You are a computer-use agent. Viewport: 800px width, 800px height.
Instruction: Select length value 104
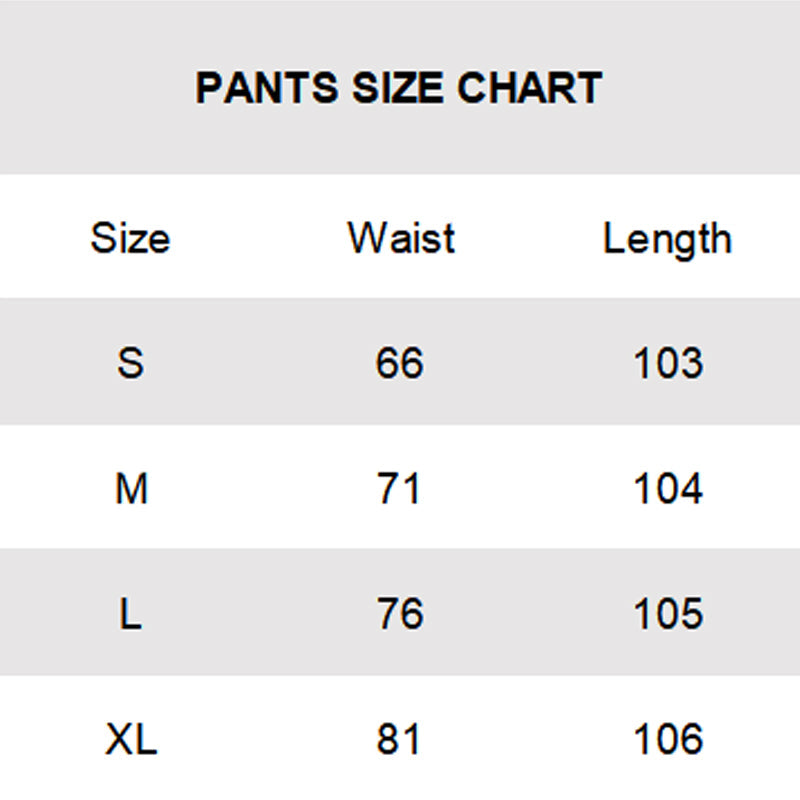[x=668, y=489]
